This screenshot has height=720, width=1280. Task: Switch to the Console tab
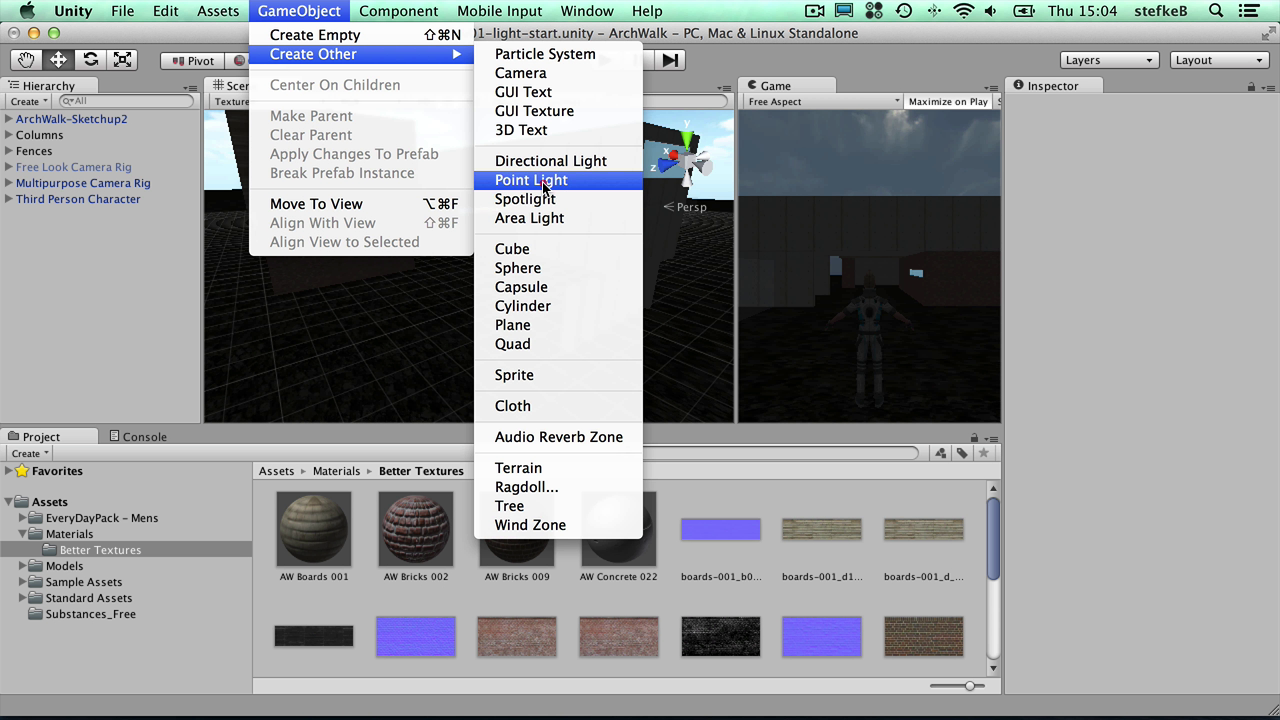tap(138, 437)
